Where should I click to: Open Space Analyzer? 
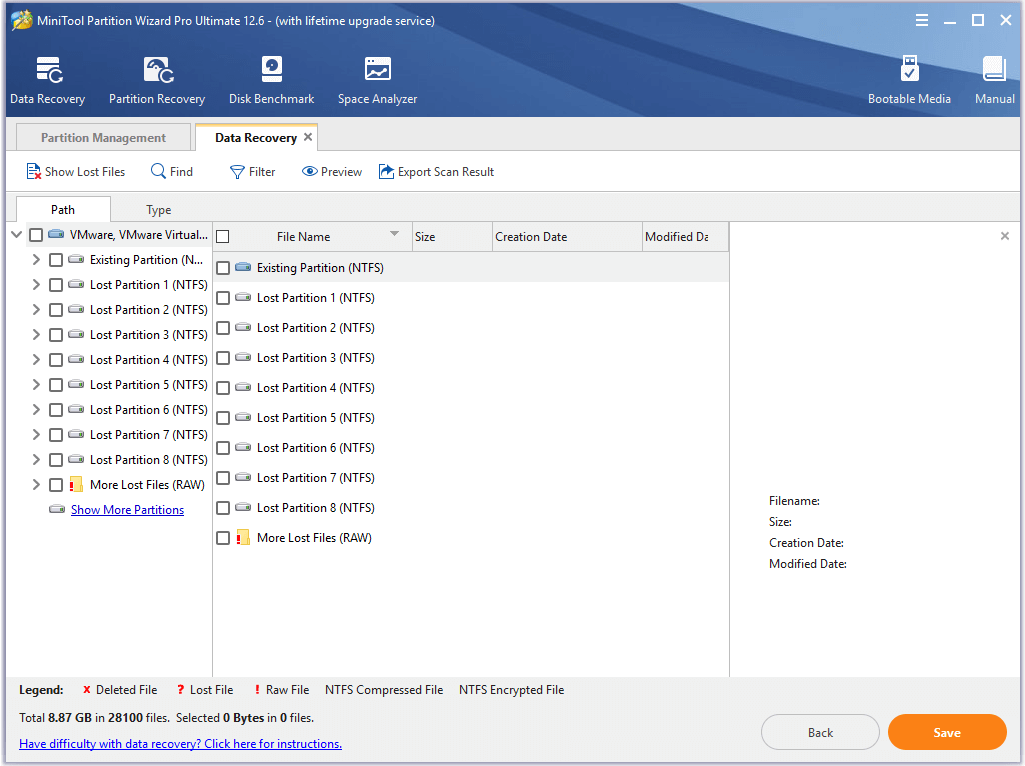click(x=377, y=70)
